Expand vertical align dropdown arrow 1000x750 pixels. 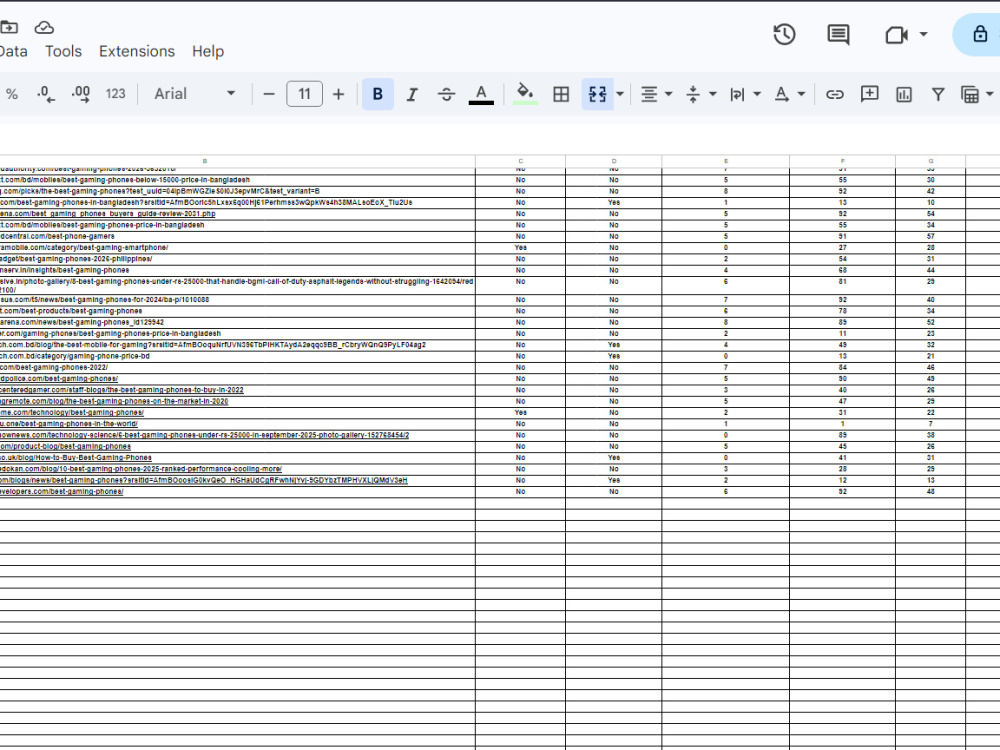[713, 94]
